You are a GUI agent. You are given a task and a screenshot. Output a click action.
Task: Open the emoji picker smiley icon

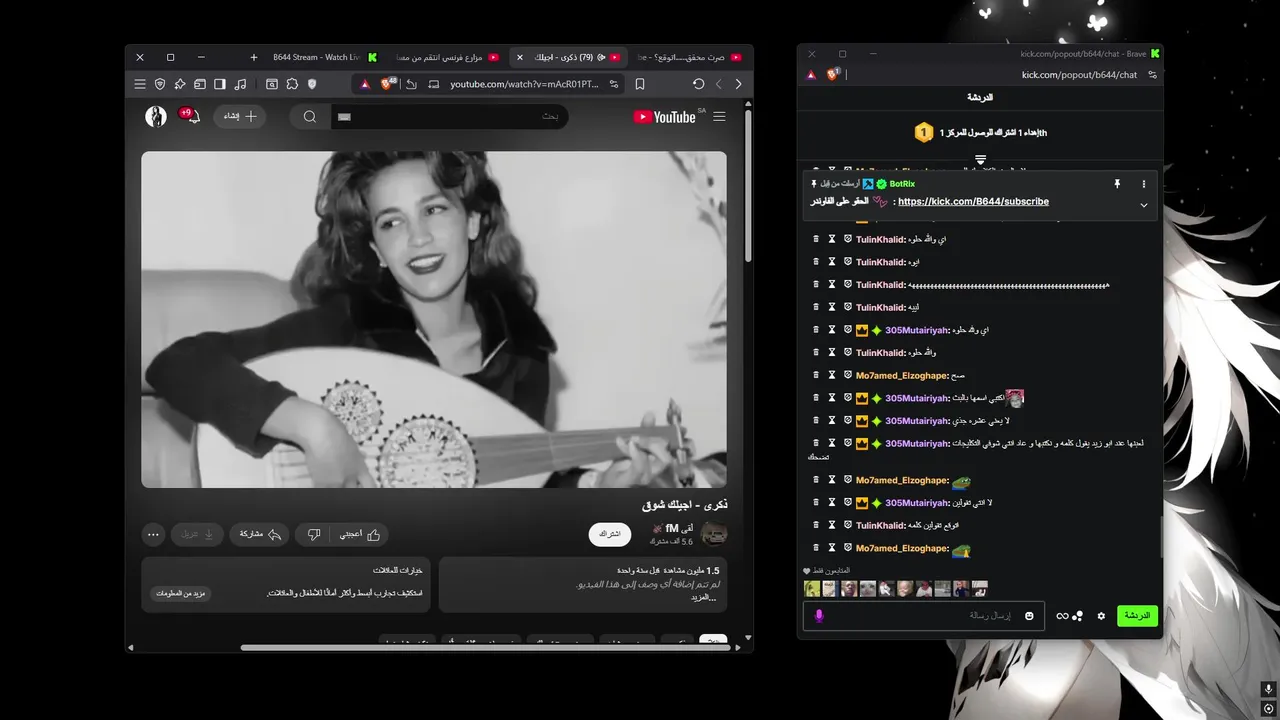pos(1029,615)
